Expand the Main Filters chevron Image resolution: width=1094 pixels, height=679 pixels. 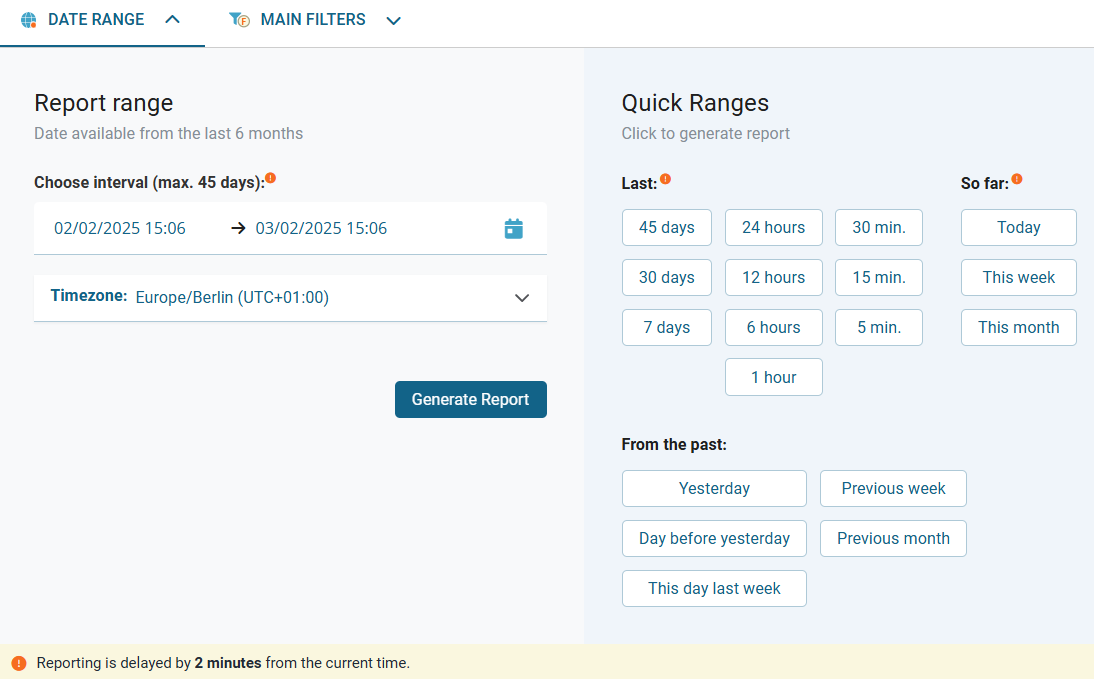point(394,21)
